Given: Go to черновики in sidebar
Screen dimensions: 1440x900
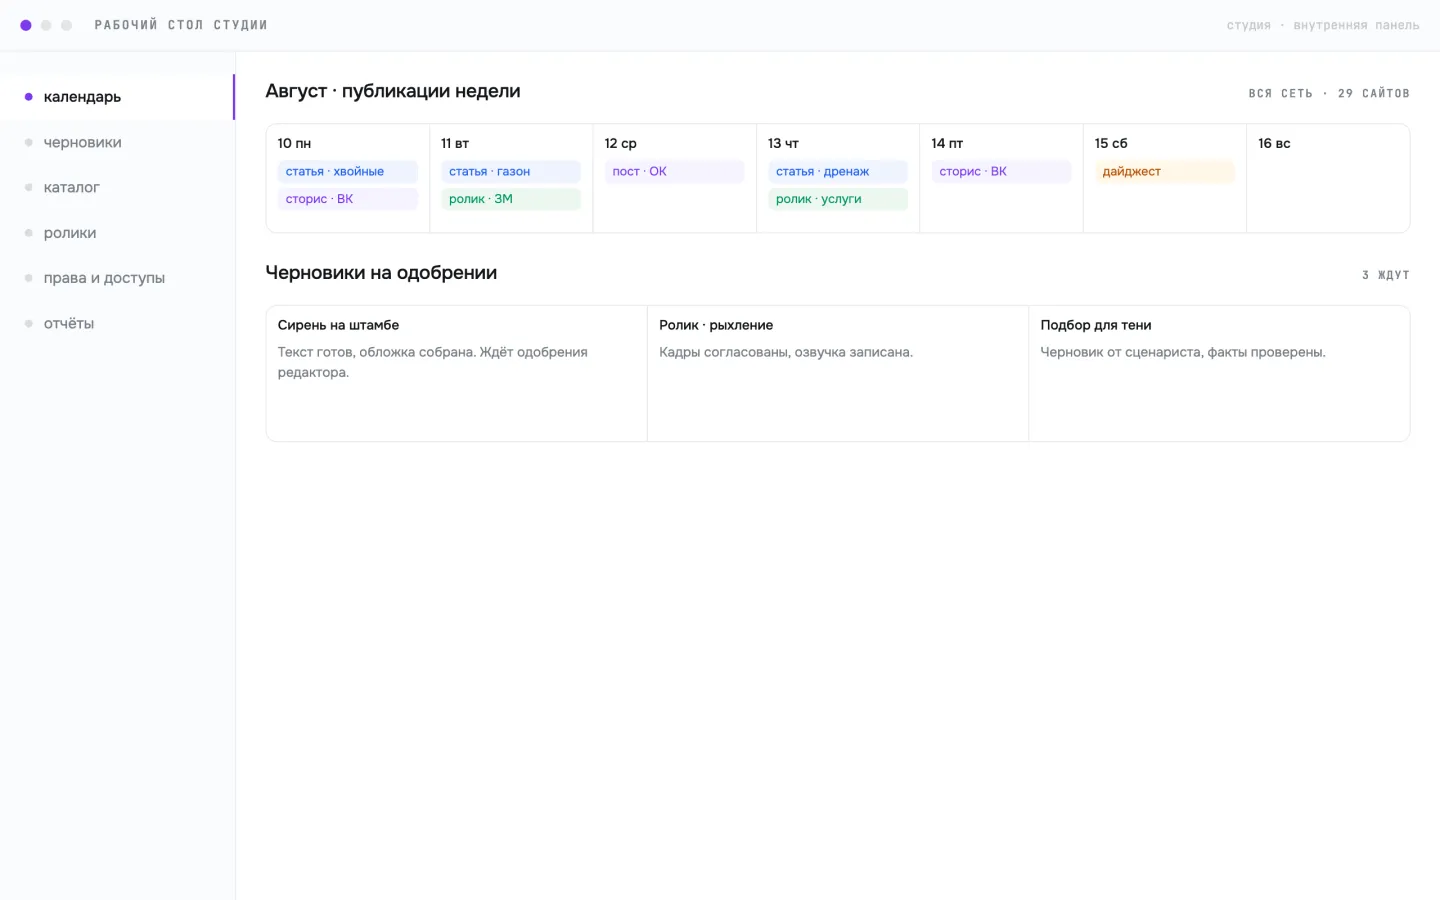Looking at the screenshot, I should click(117, 142).
